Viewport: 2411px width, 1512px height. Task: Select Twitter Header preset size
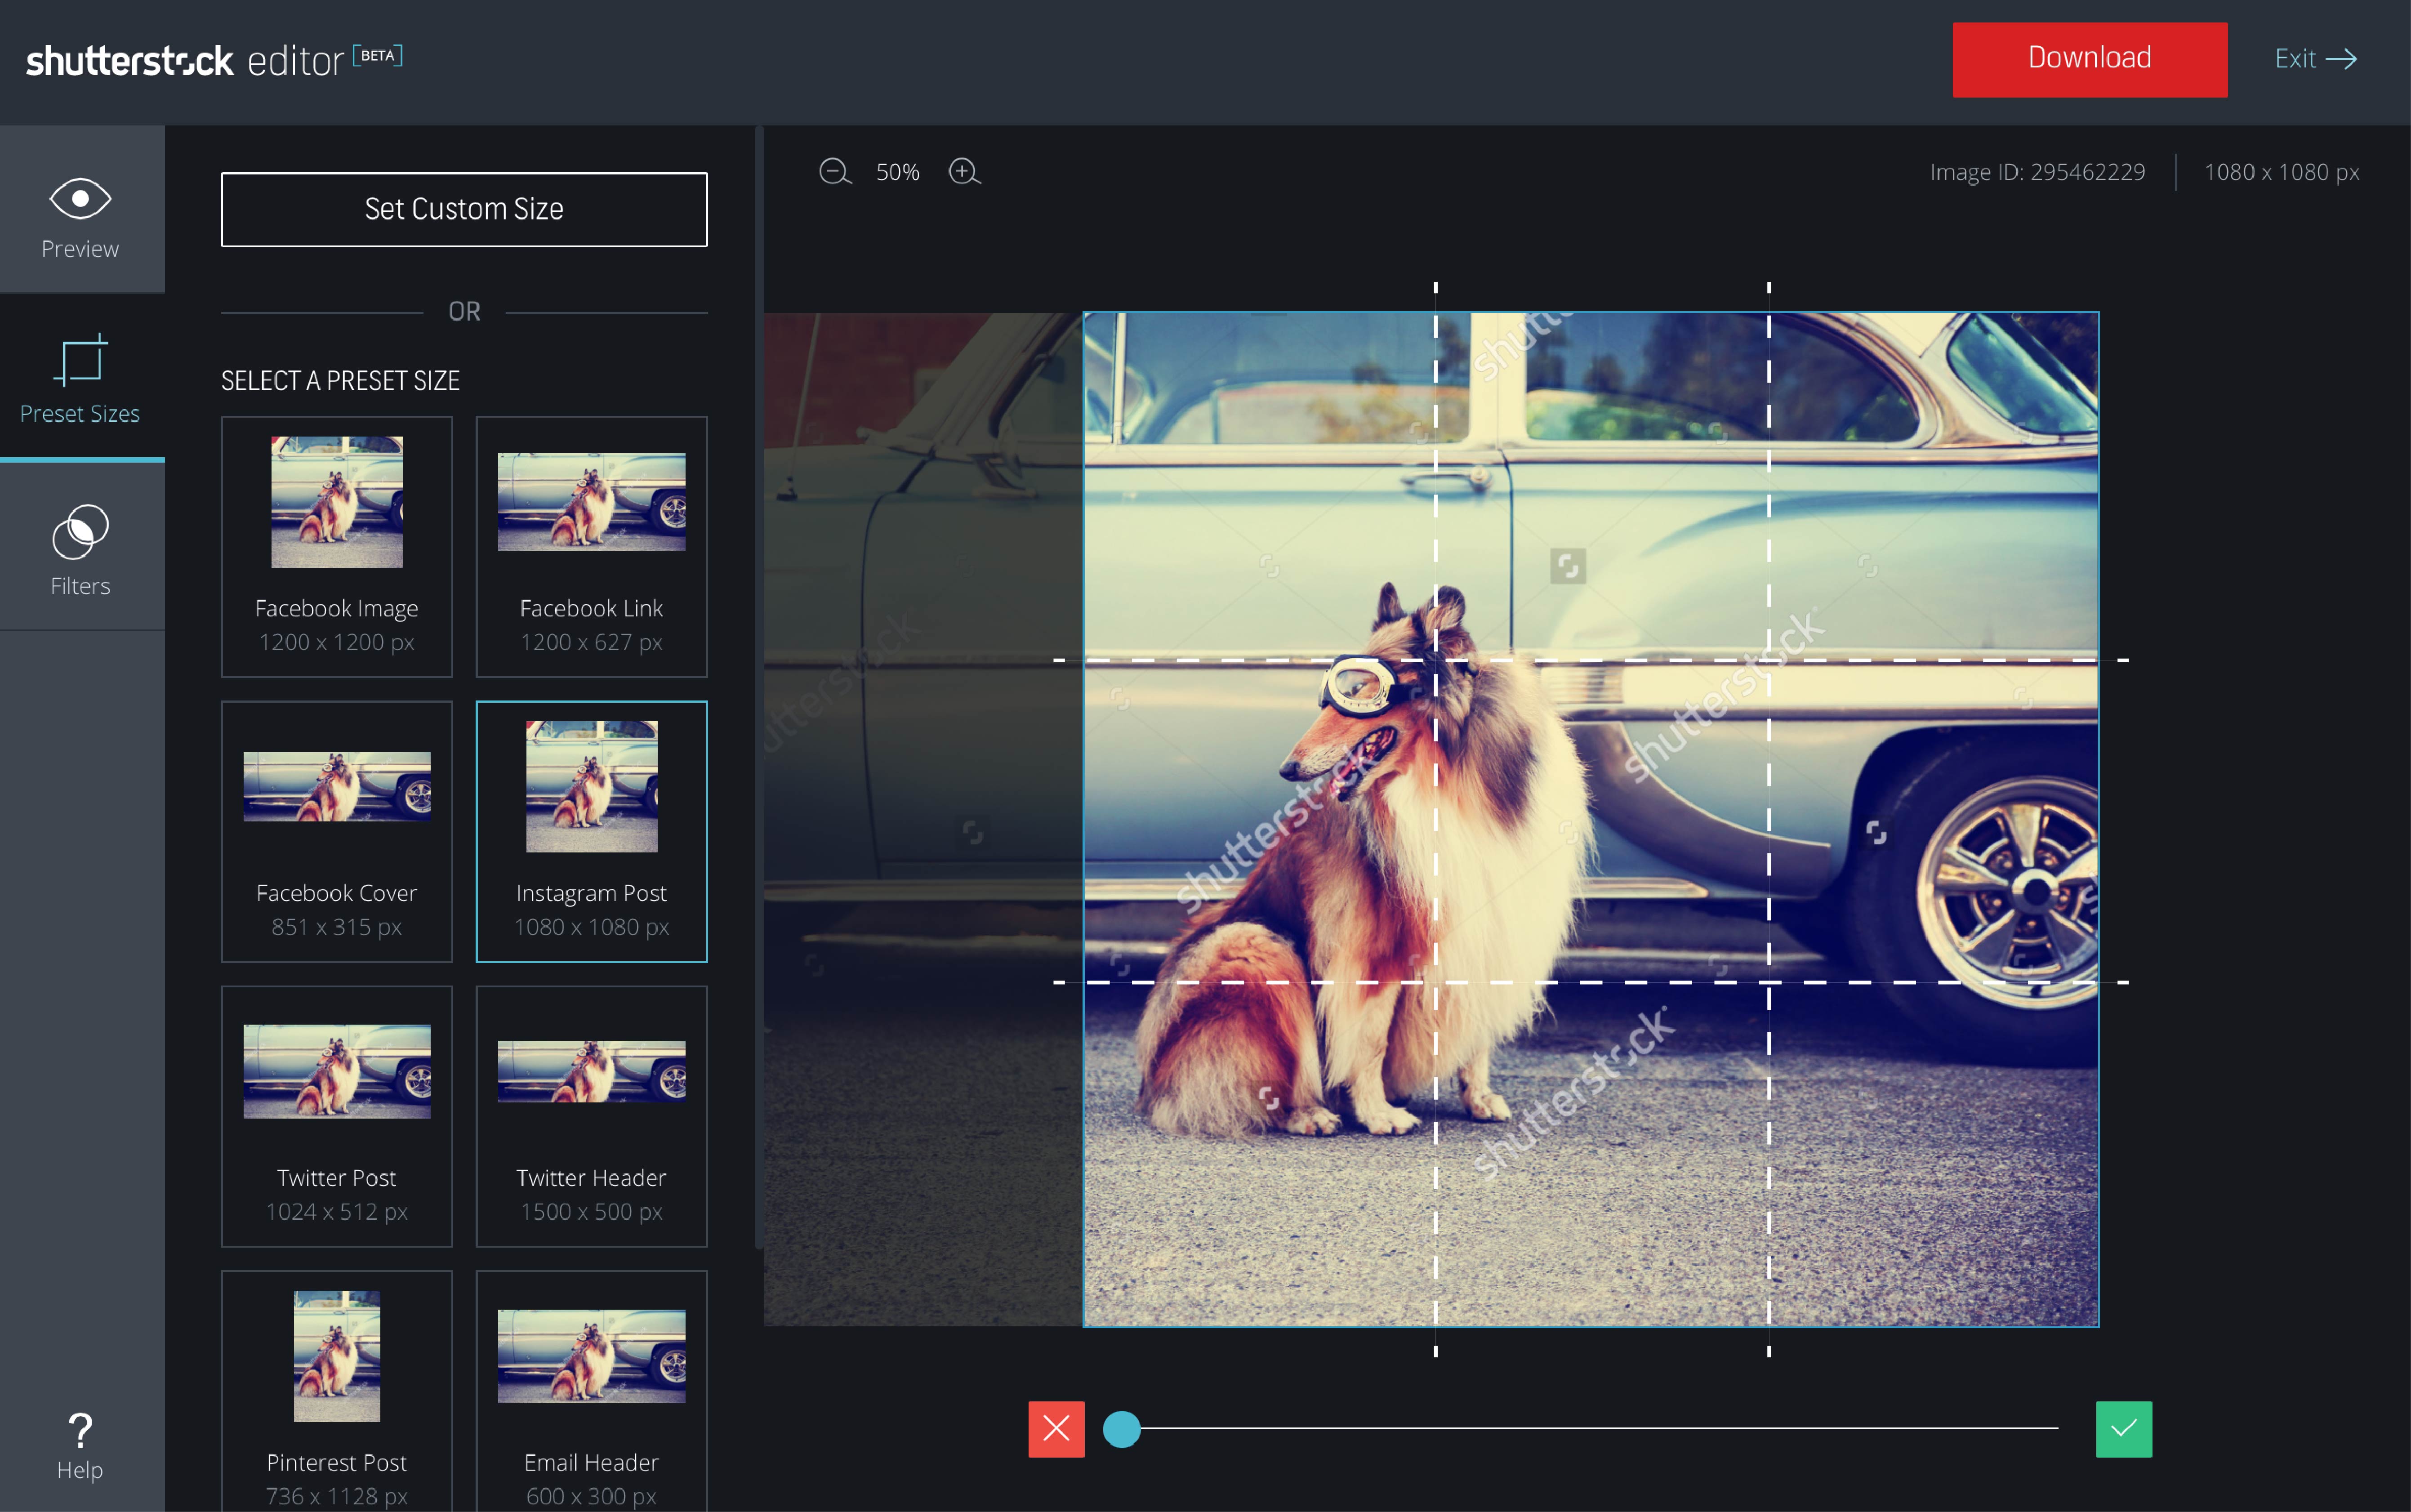591,1116
